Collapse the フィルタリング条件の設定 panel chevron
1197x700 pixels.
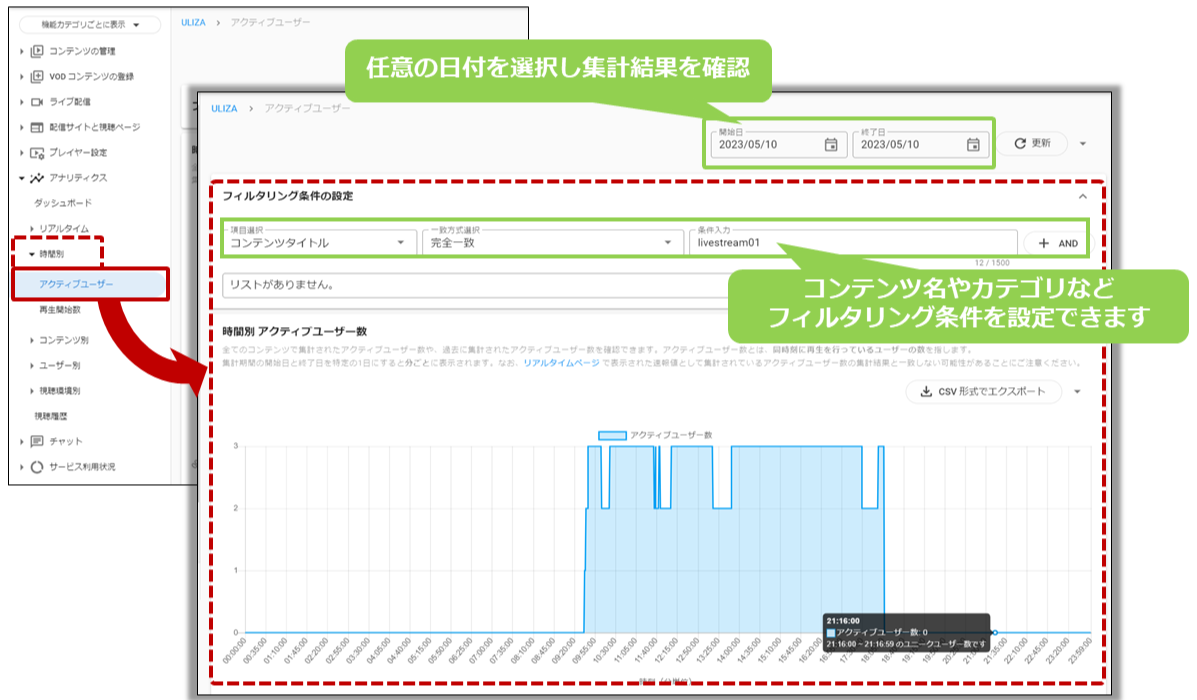(1082, 196)
